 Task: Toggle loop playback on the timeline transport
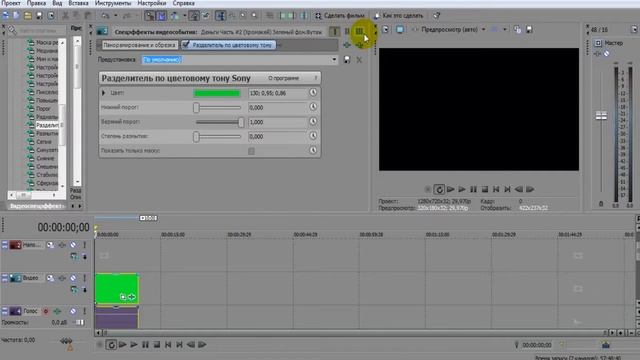click(x=111, y=345)
